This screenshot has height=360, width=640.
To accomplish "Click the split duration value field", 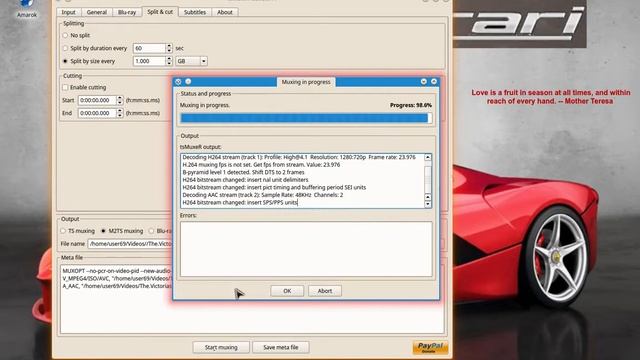I will point(149,48).
